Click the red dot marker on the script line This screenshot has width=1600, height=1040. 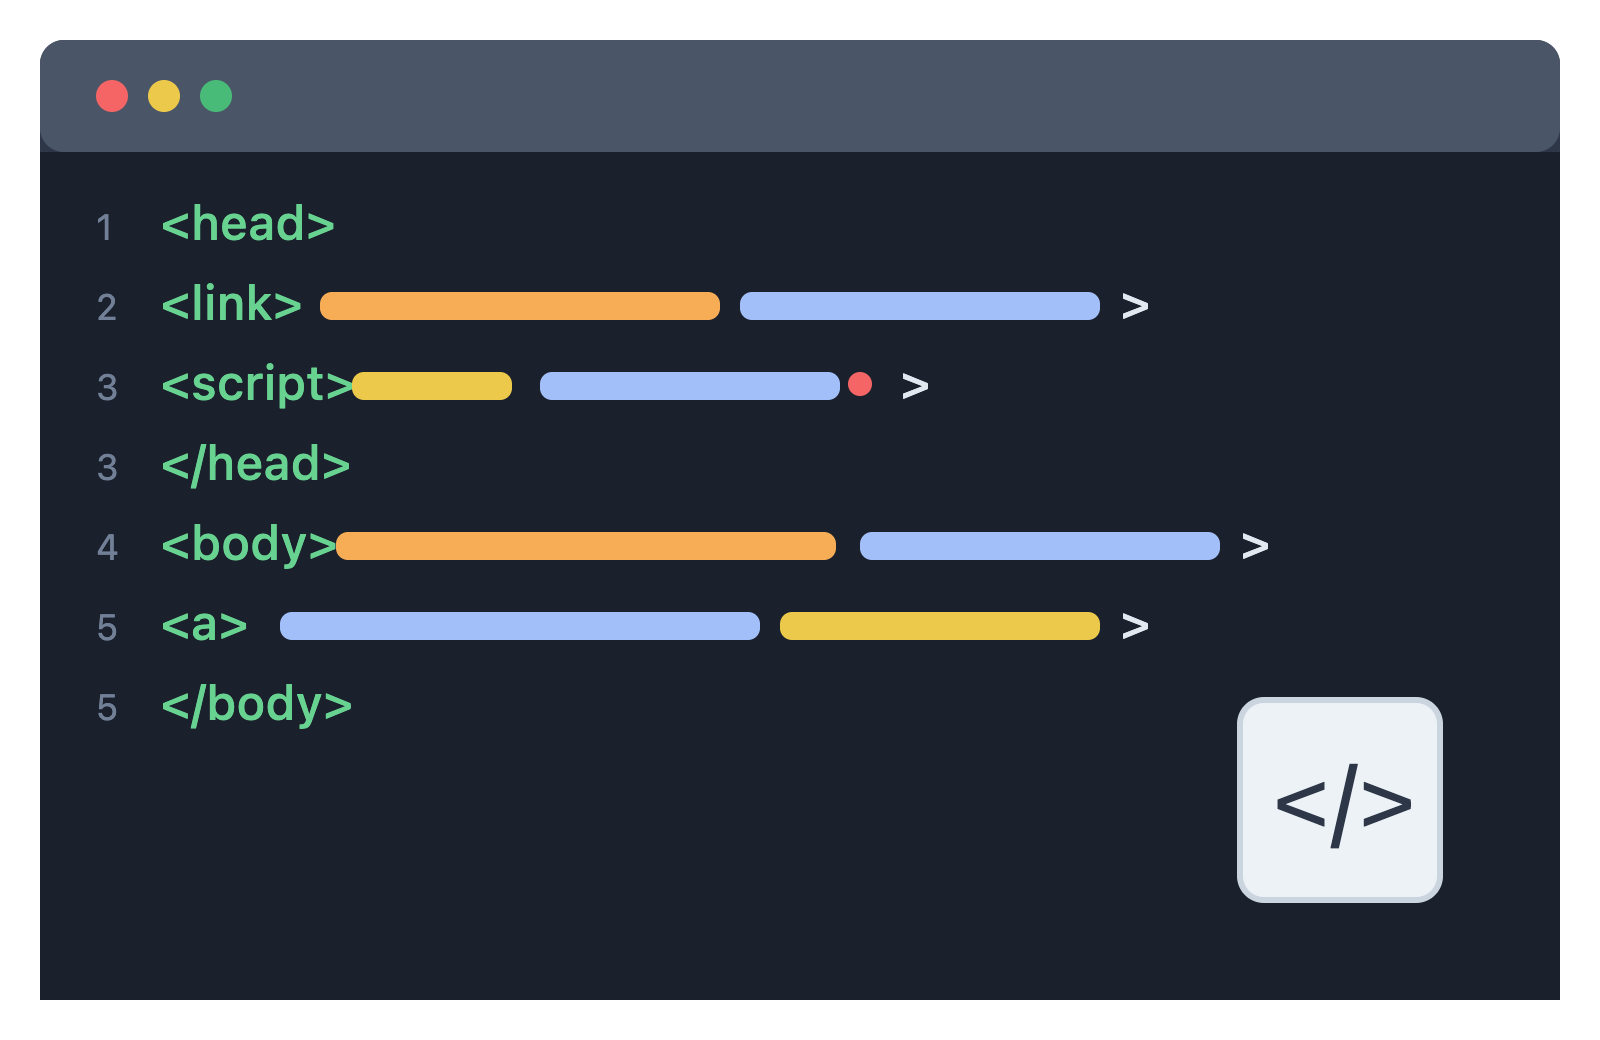coord(860,384)
